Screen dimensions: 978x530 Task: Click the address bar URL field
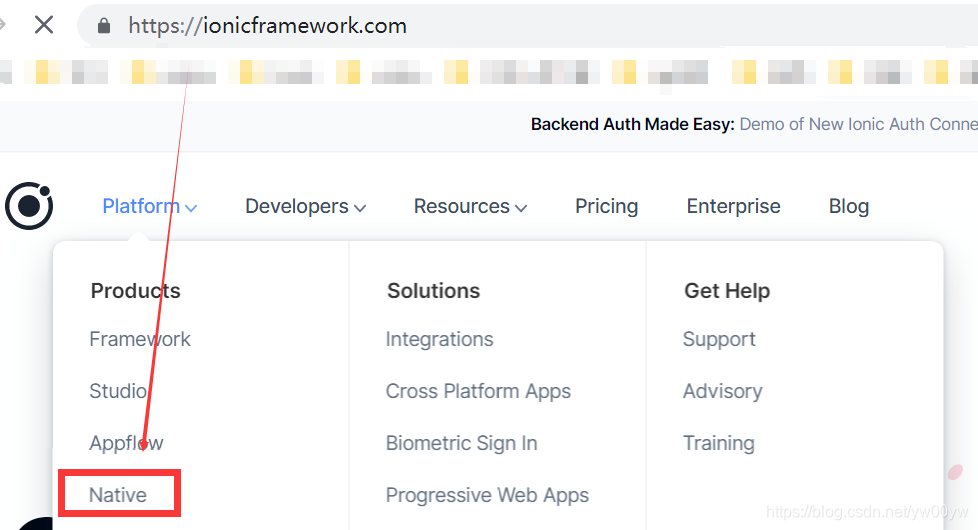pos(527,26)
